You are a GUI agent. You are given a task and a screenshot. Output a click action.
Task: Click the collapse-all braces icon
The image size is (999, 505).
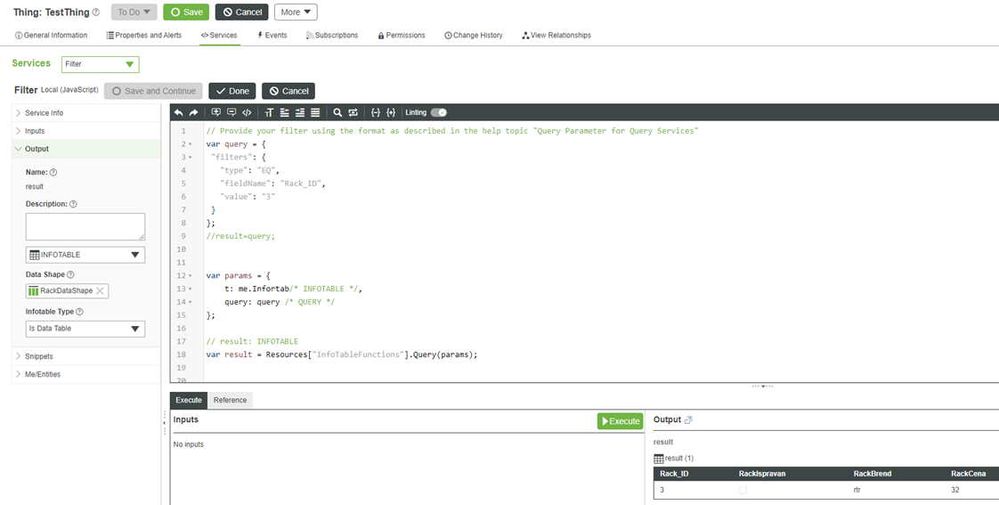375,113
